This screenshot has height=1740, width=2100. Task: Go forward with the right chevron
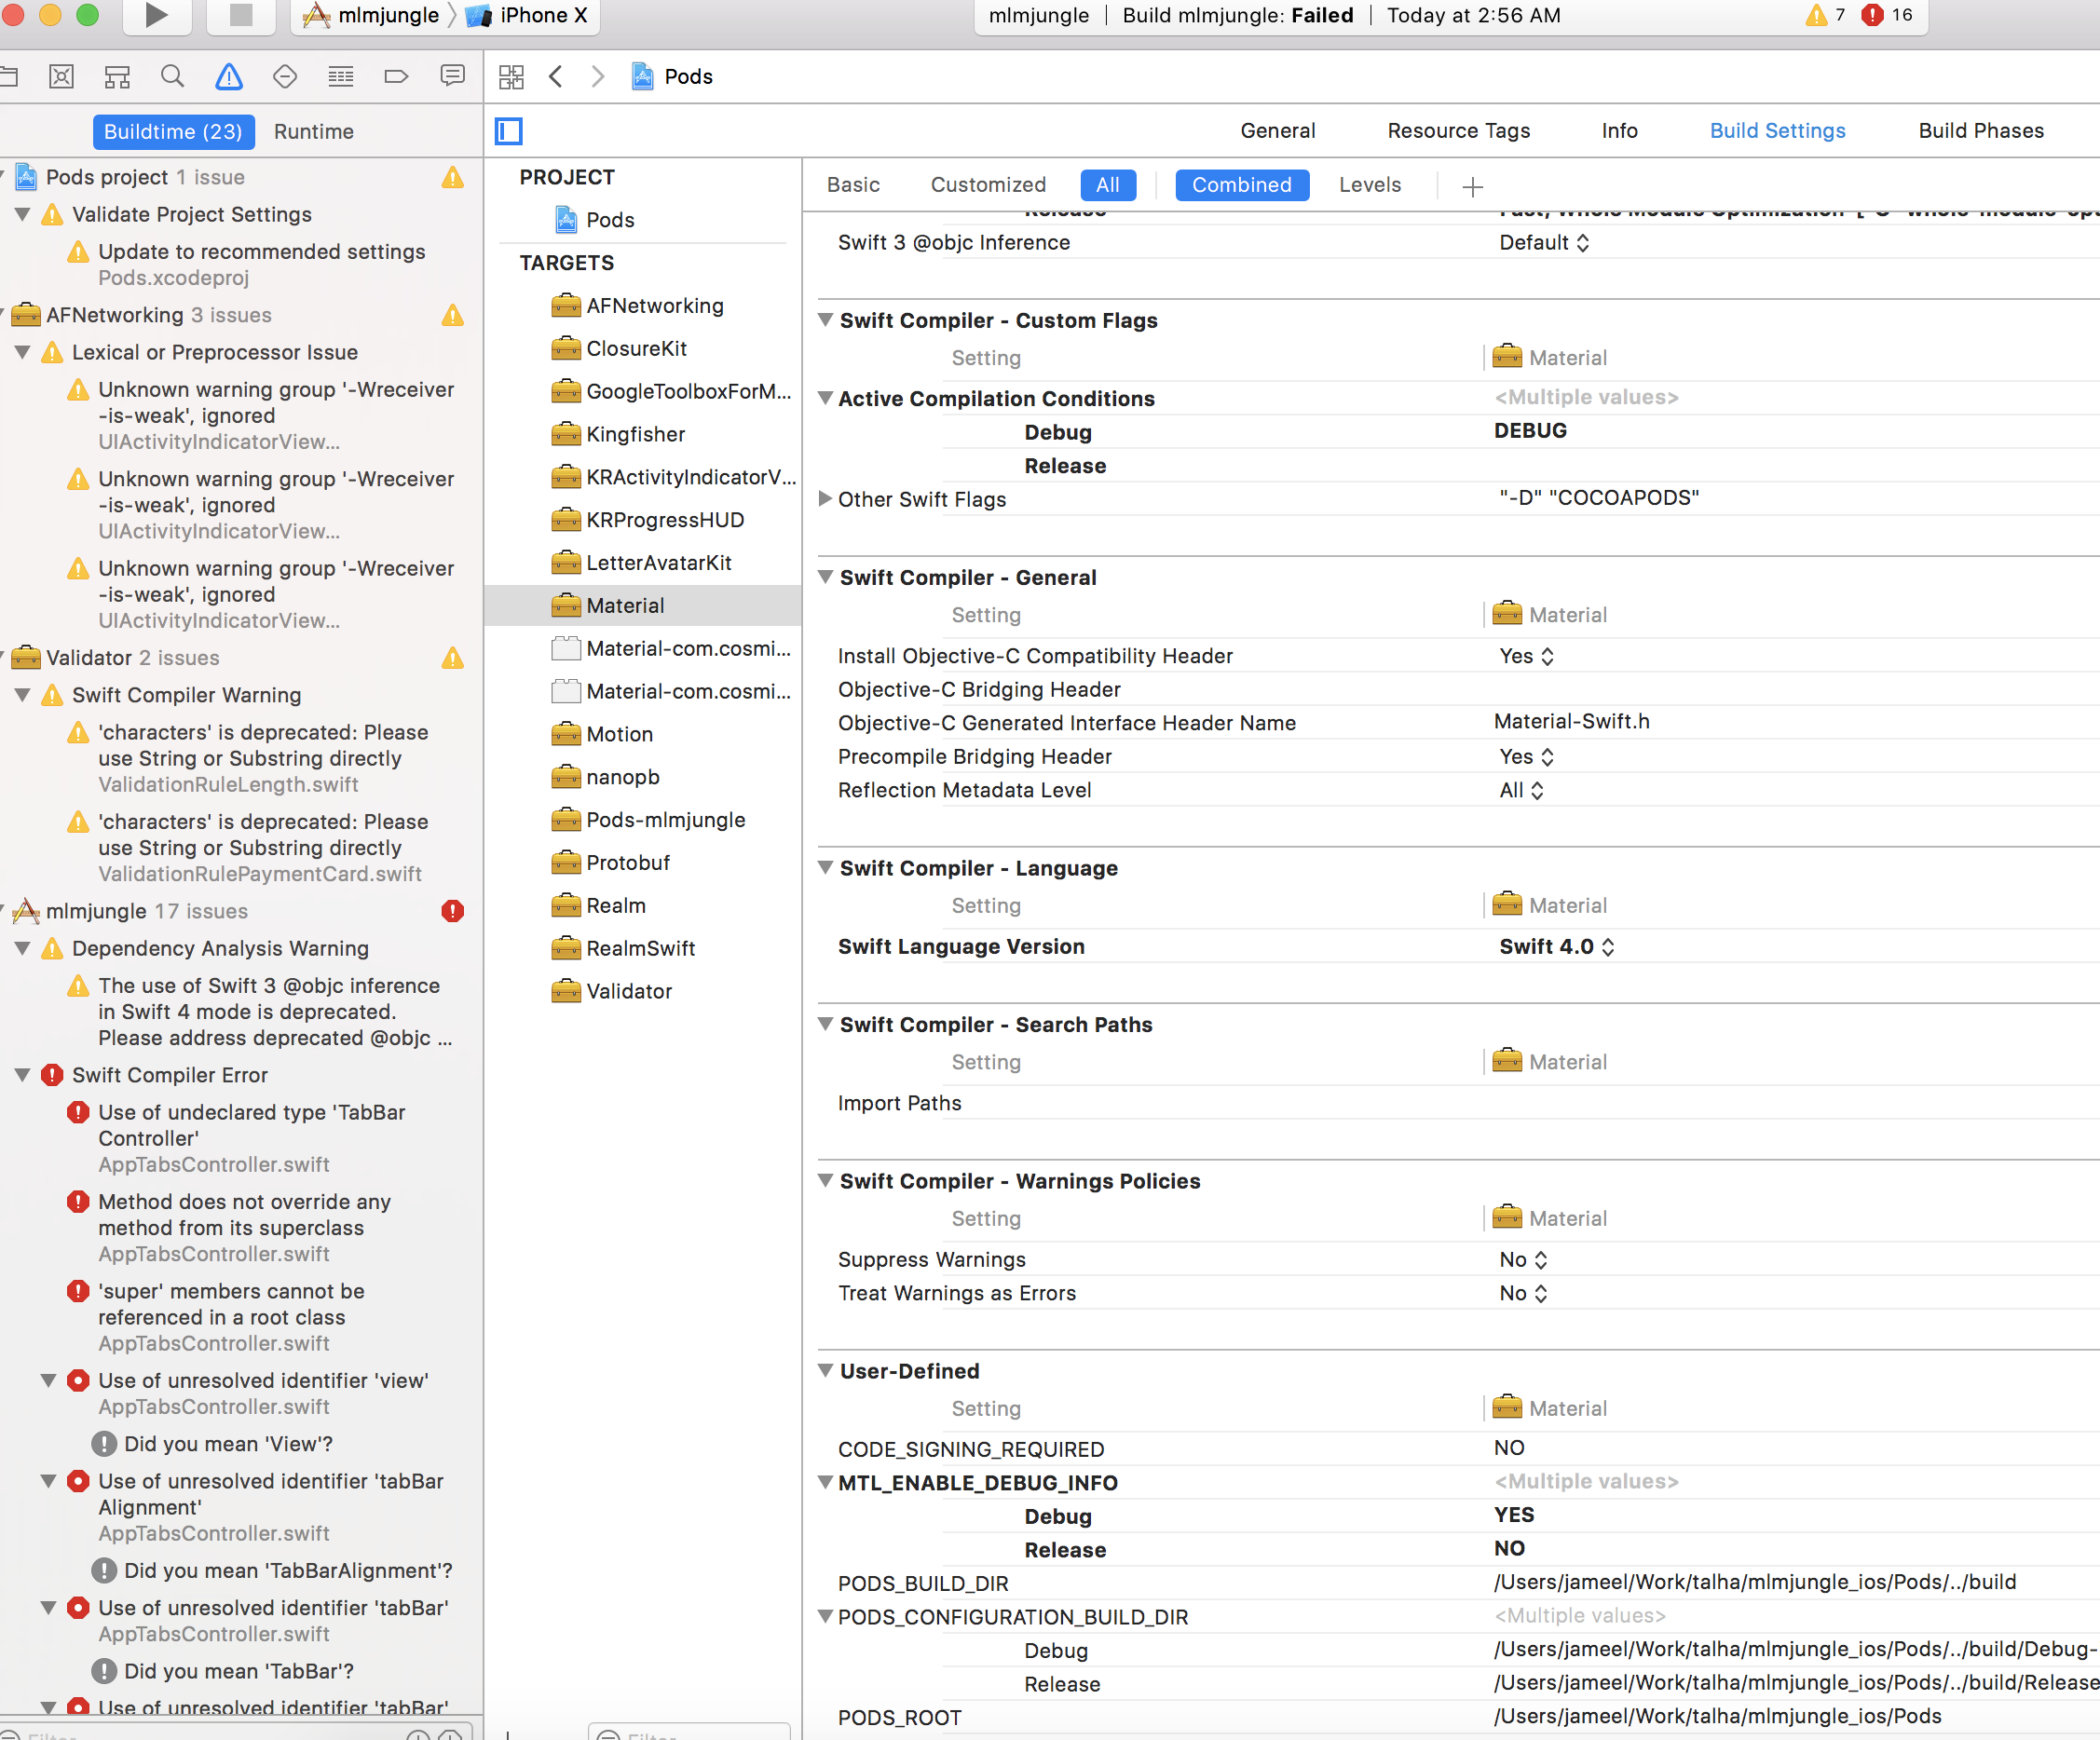pos(598,77)
